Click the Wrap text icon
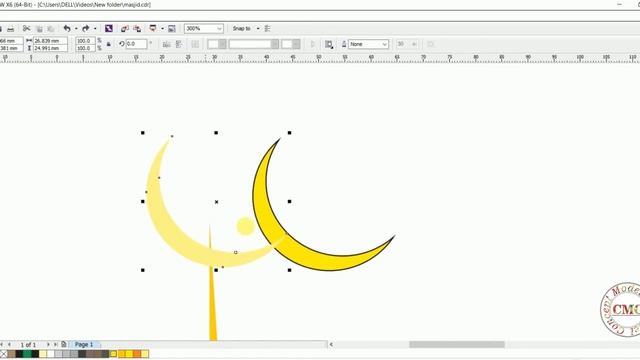This screenshot has height=360, width=640. click(329, 44)
